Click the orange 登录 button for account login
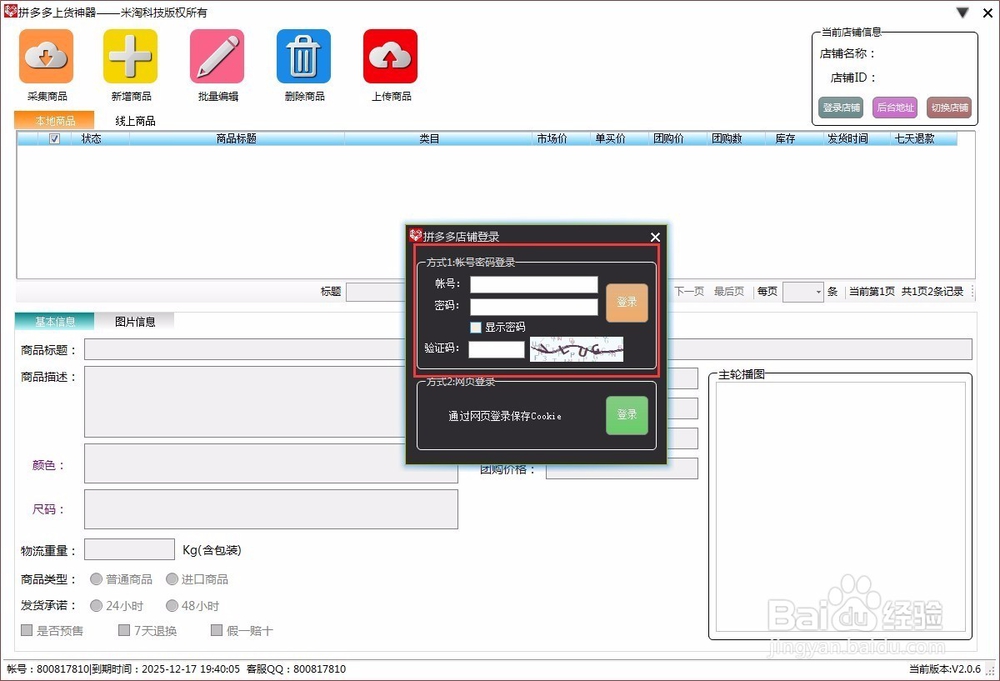Screen dimensions: 1000x681 coord(627,303)
